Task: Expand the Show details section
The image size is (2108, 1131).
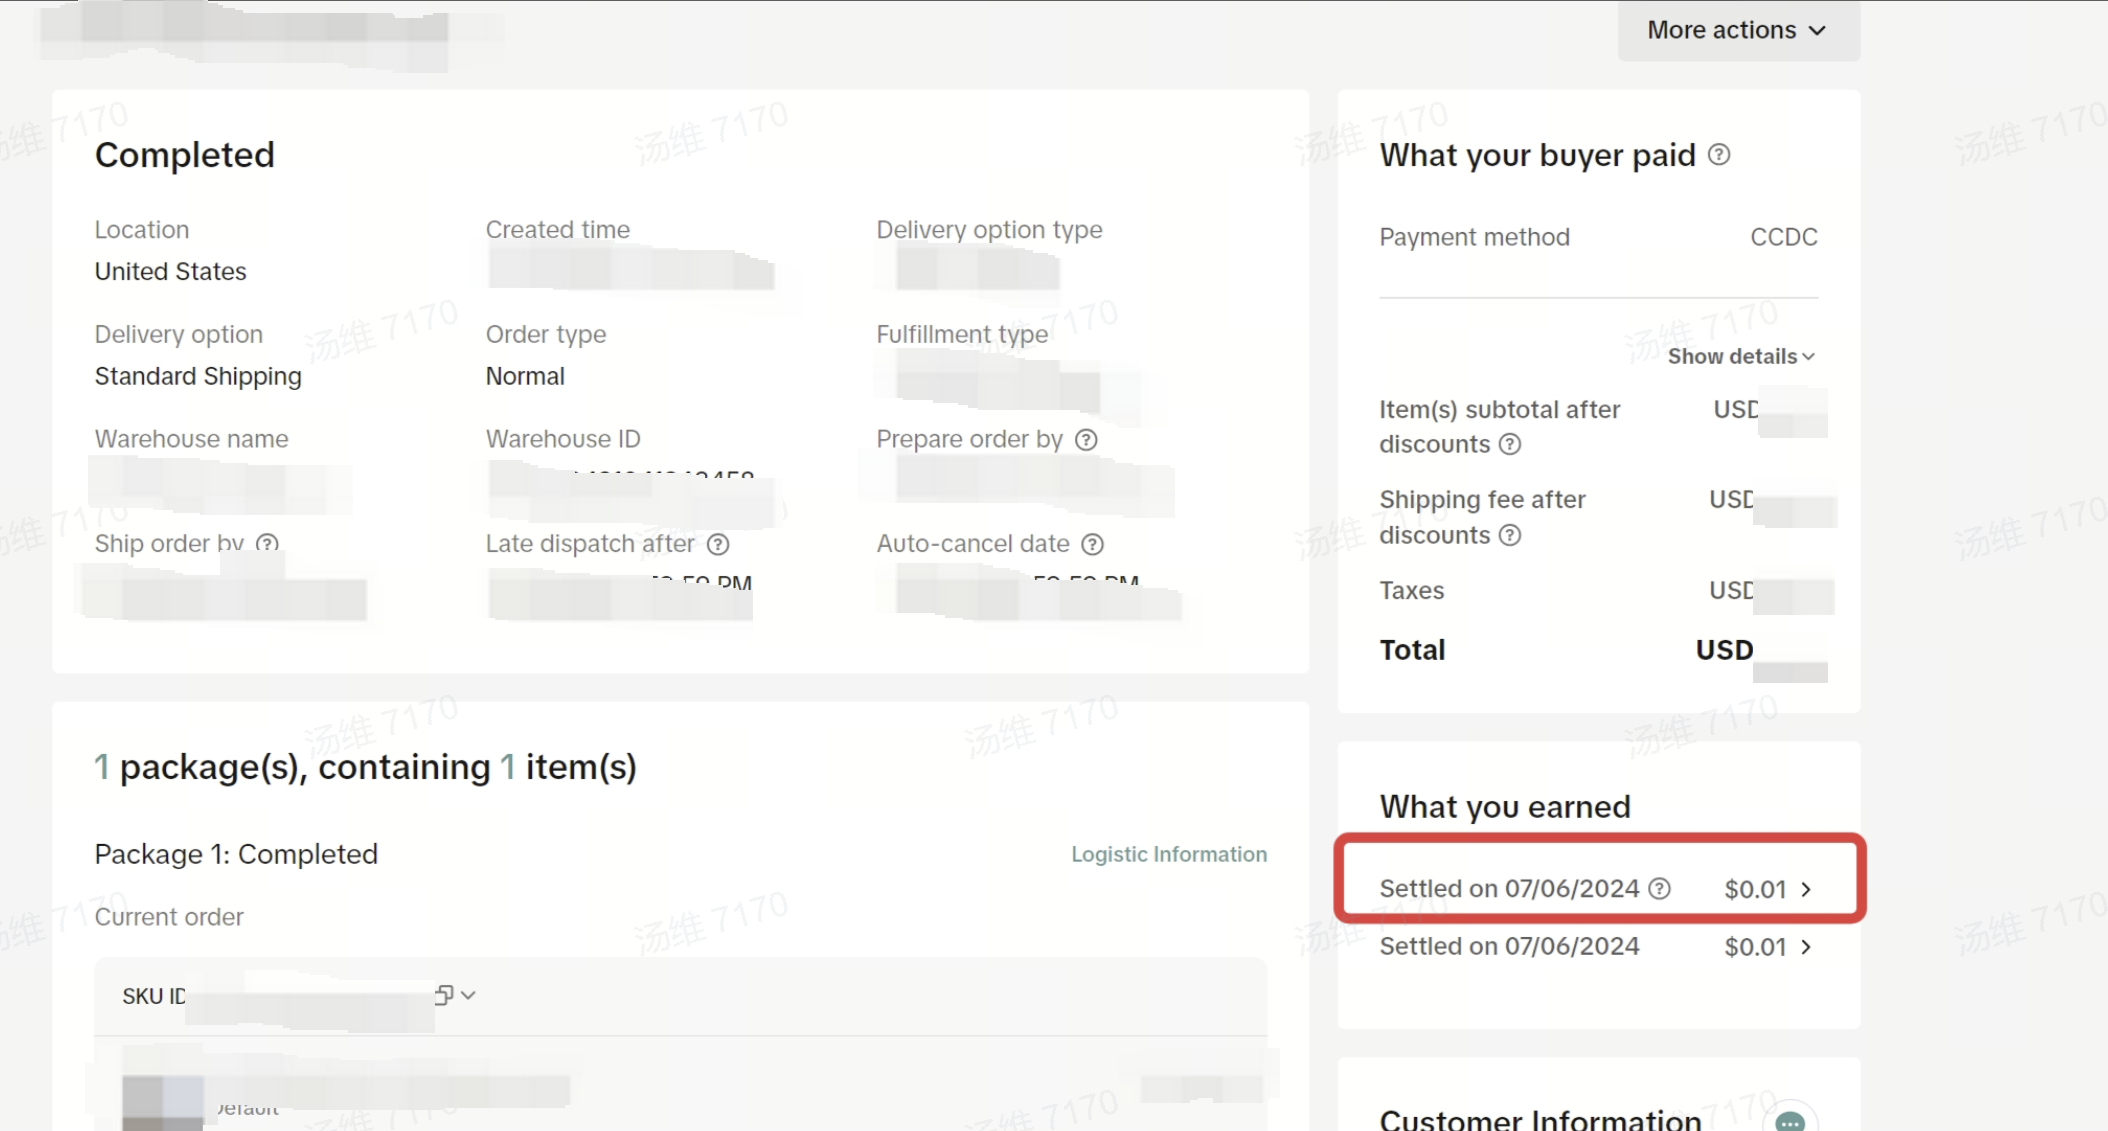Action: (1740, 356)
